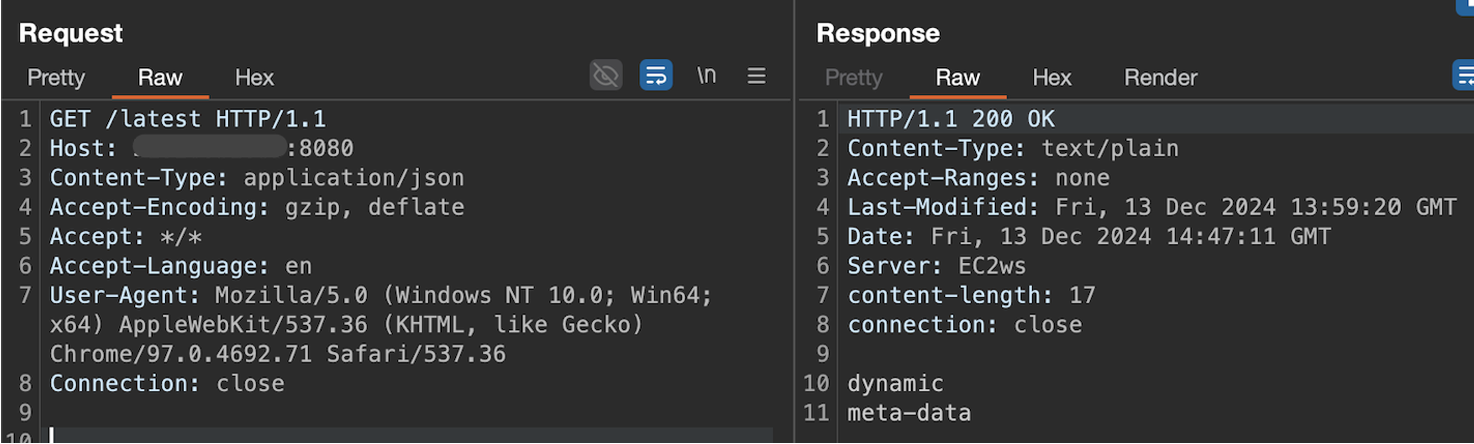Open the Response Render tab
The height and width of the screenshot is (444, 1474).
click(1160, 78)
